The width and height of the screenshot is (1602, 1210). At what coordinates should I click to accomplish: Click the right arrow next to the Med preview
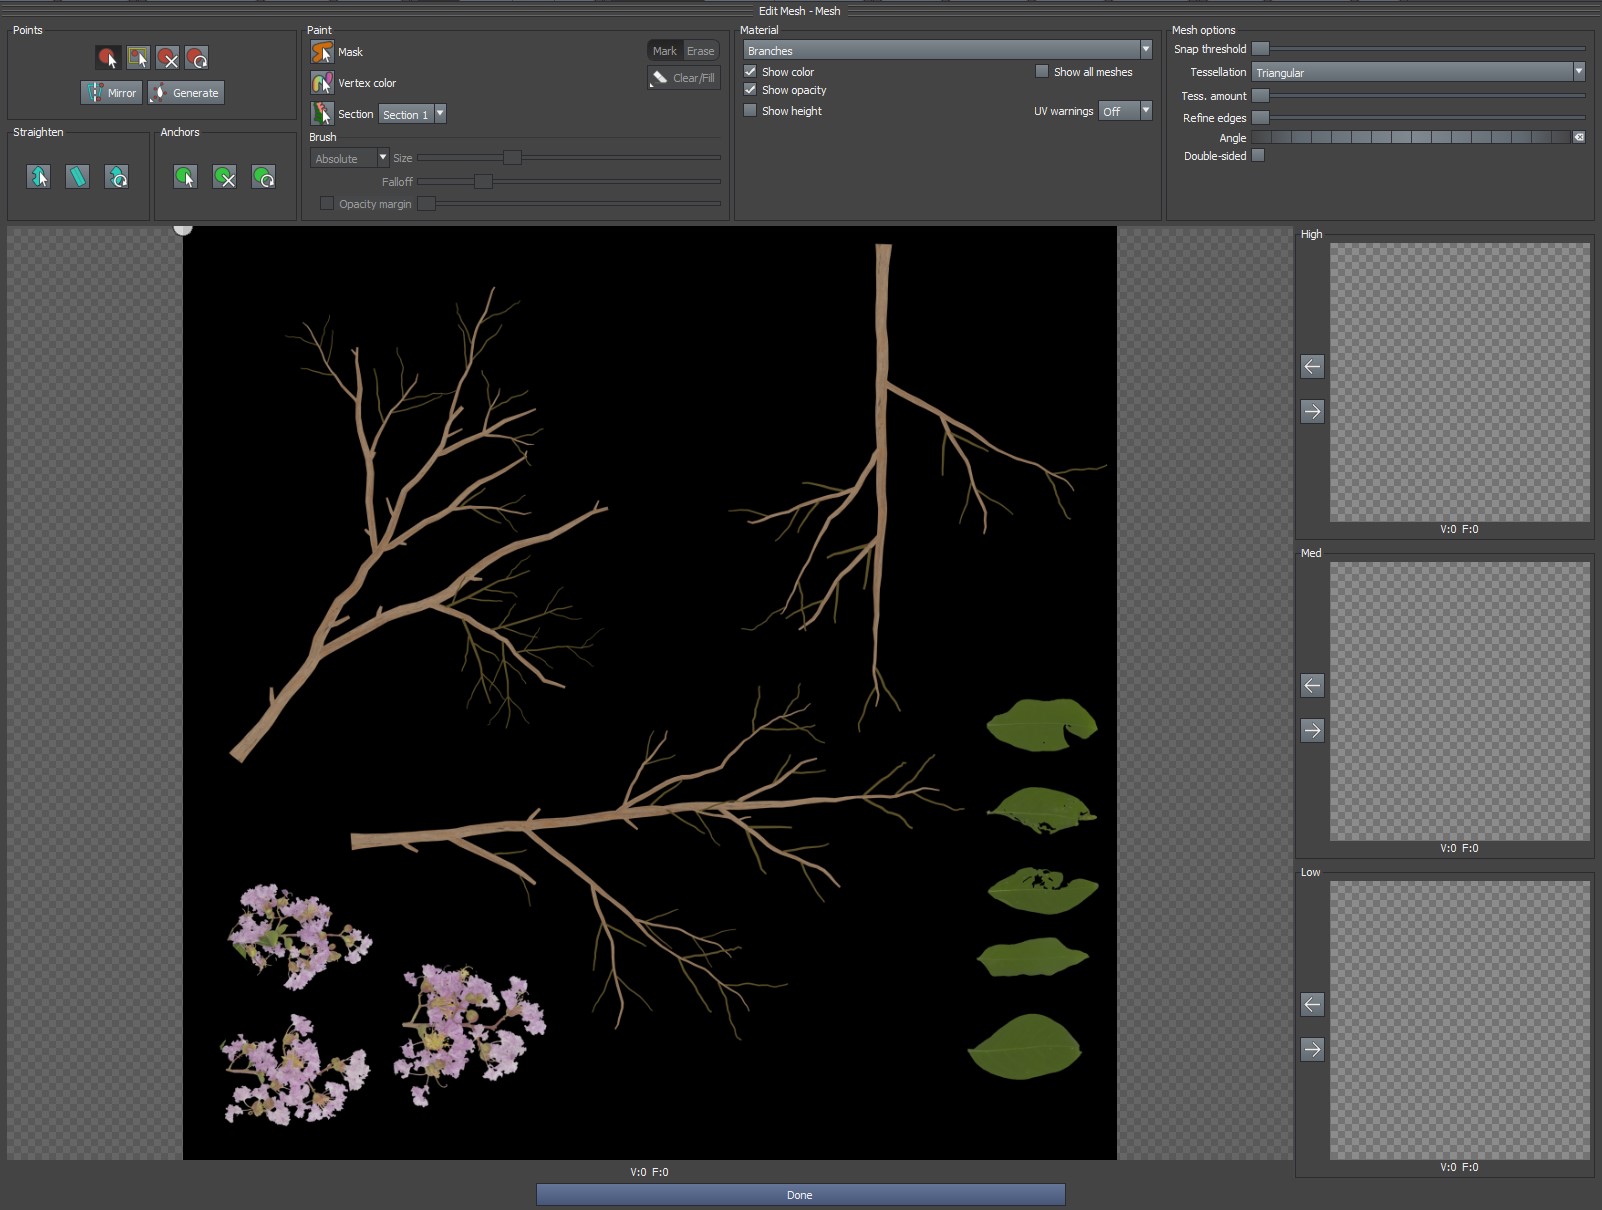point(1313,730)
